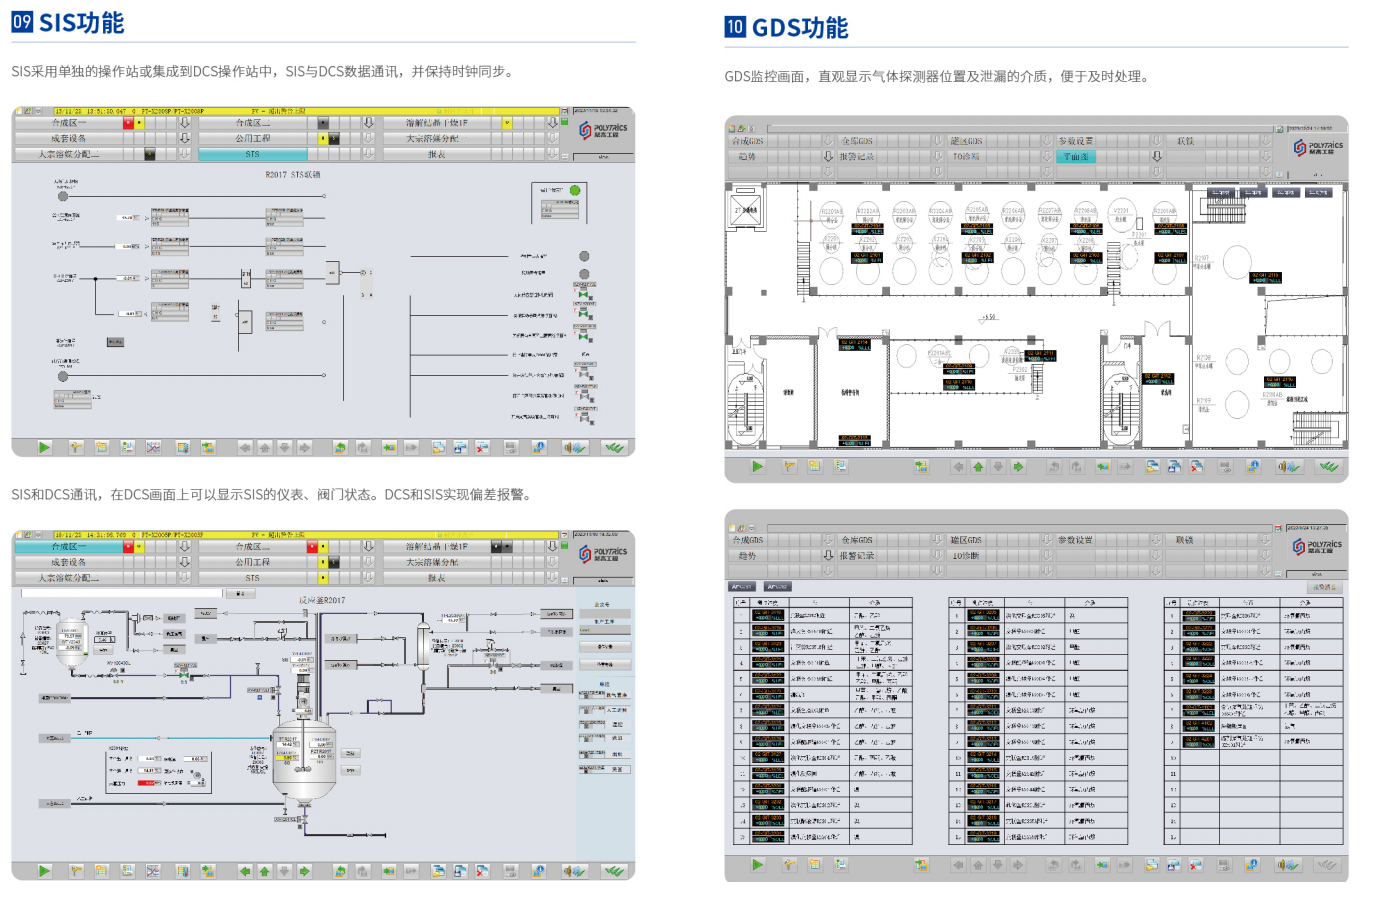Screen dimensions: 1394x897
Task: Select 罐区GDS tab in GDS floor-plan screen
Action: pyautogui.click(x=966, y=141)
